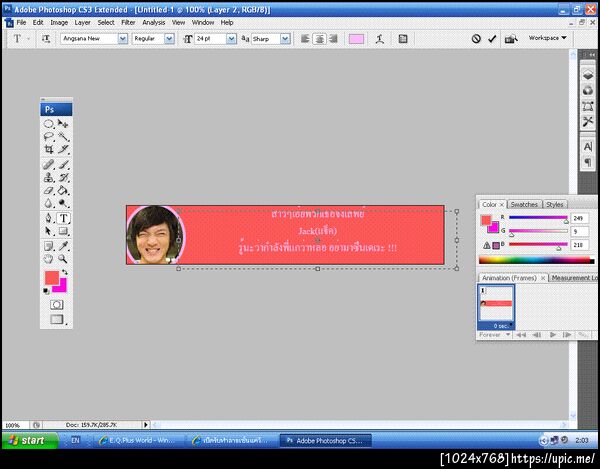Select the Brush tool
The width and height of the screenshot is (600, 469).
click(x=63, y=164)
